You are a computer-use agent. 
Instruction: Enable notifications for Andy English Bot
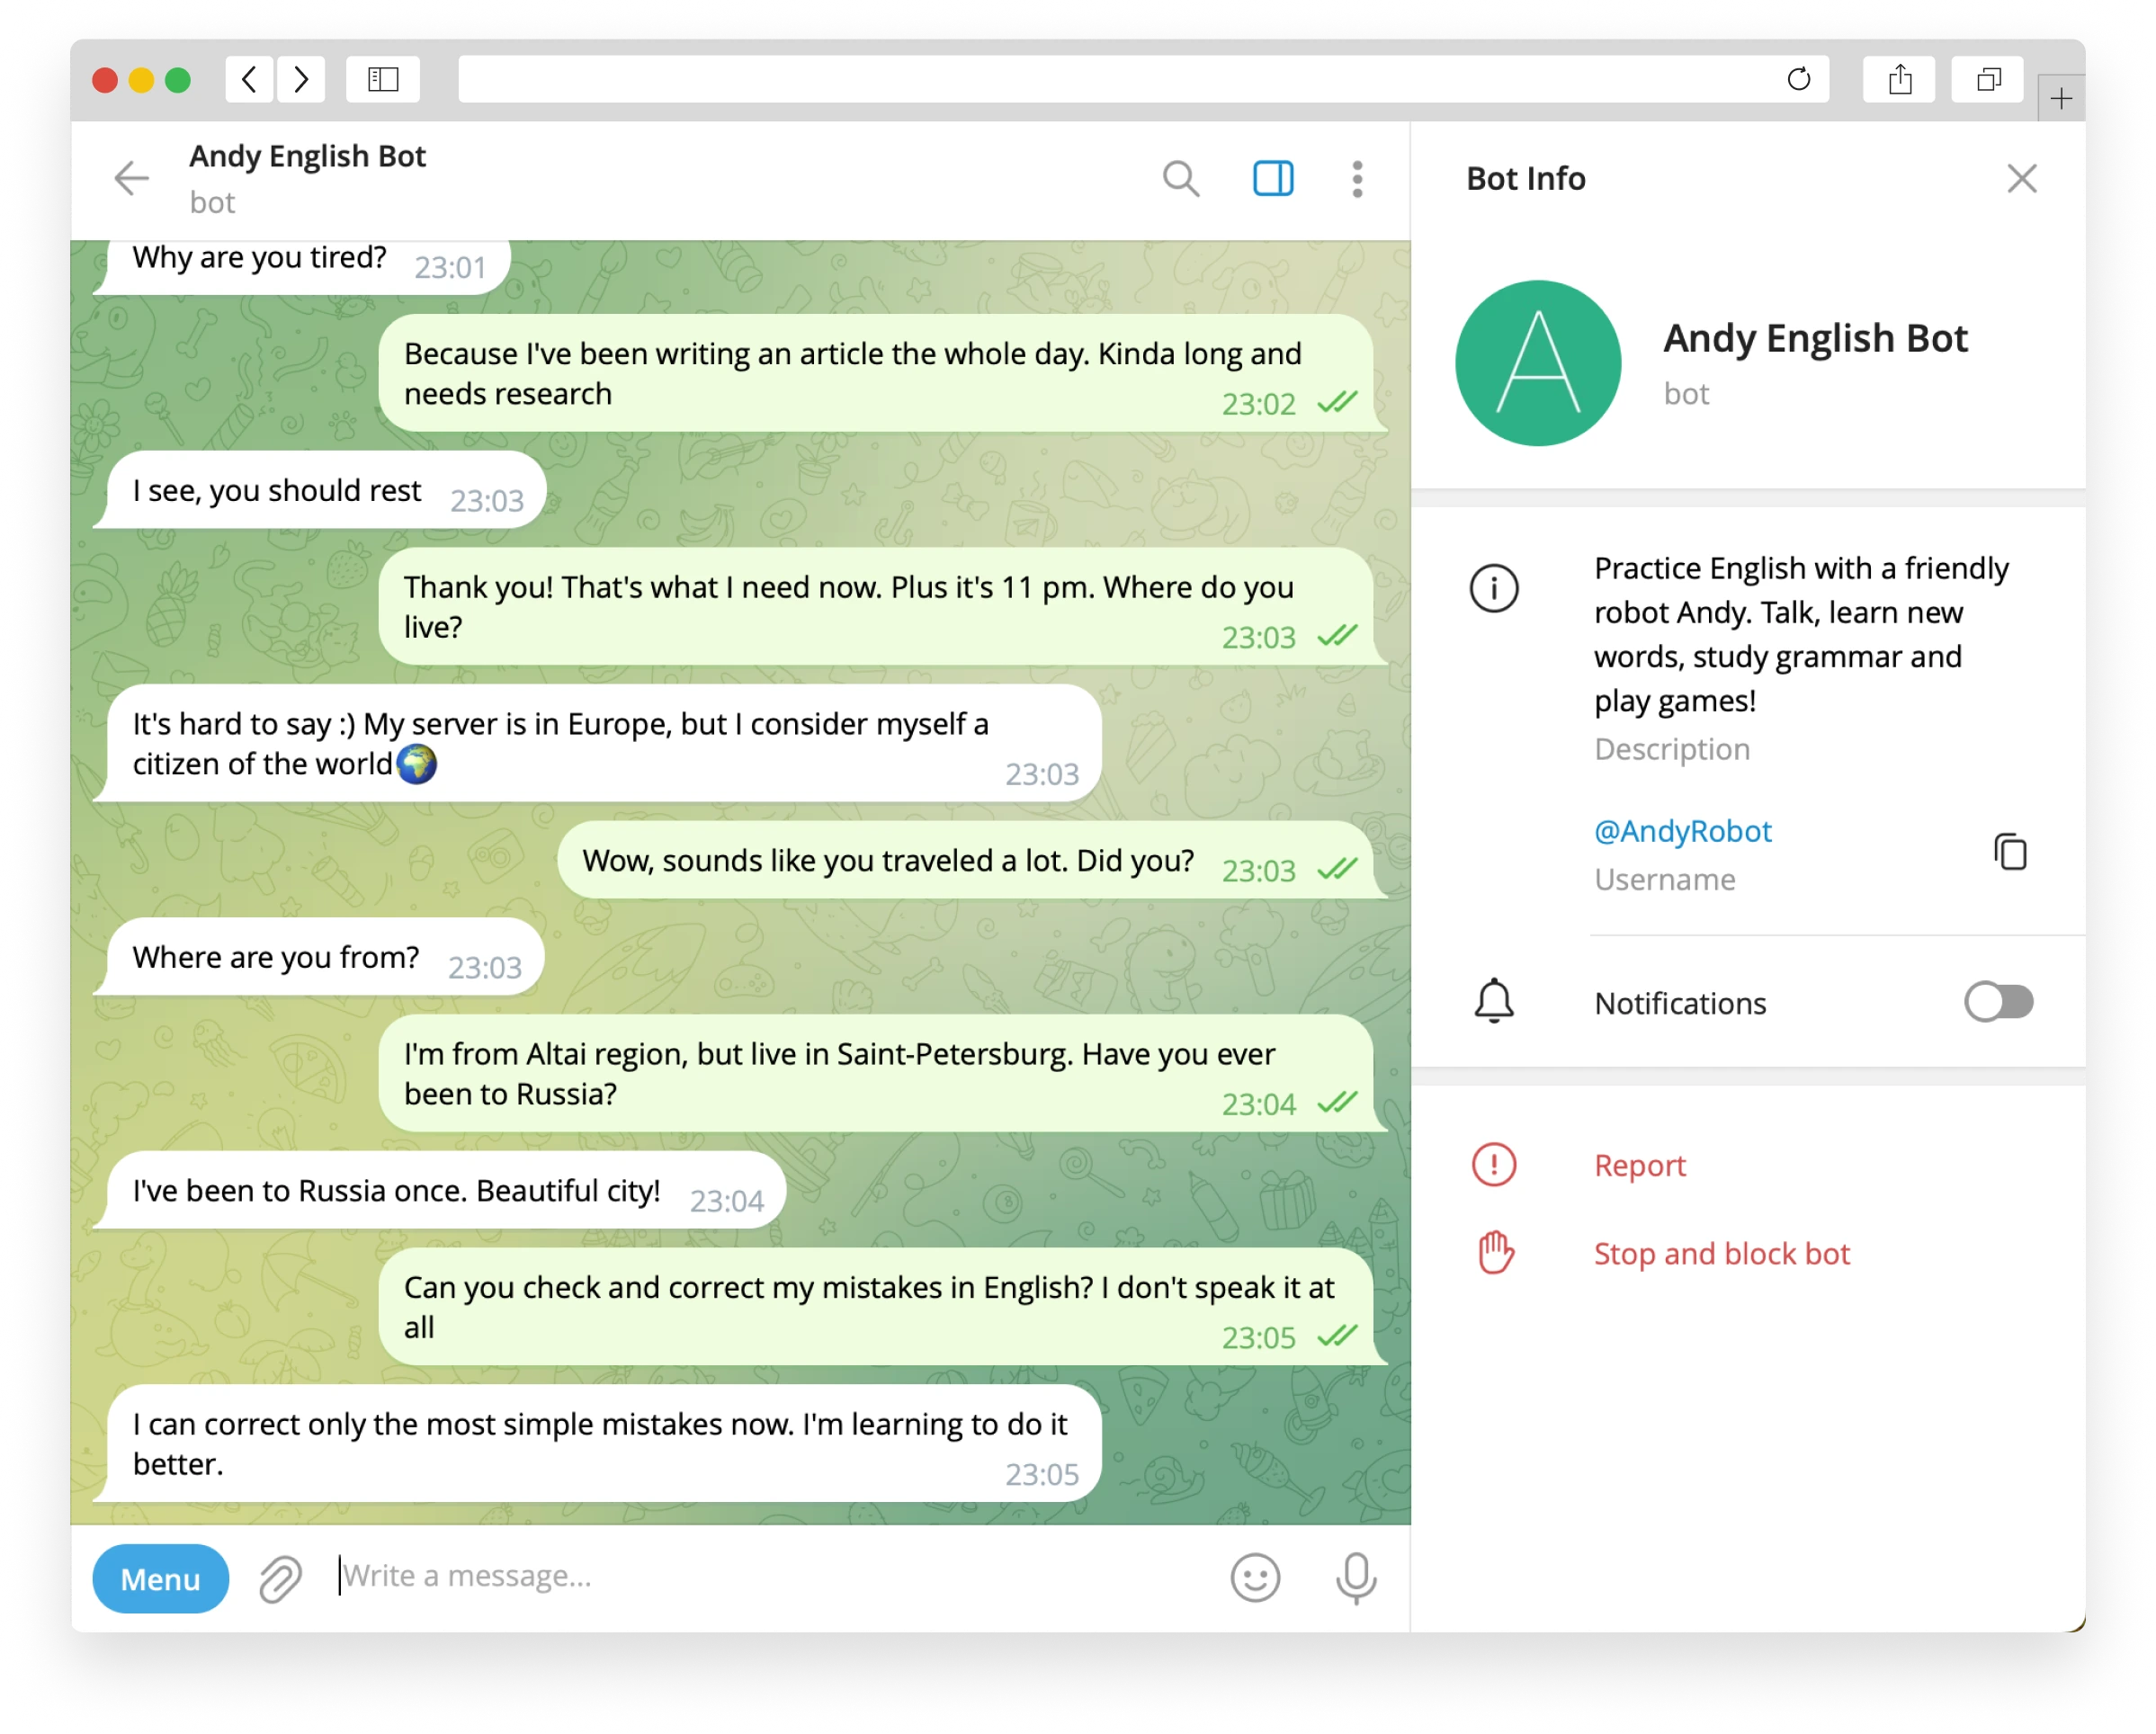[1998, 1002]
